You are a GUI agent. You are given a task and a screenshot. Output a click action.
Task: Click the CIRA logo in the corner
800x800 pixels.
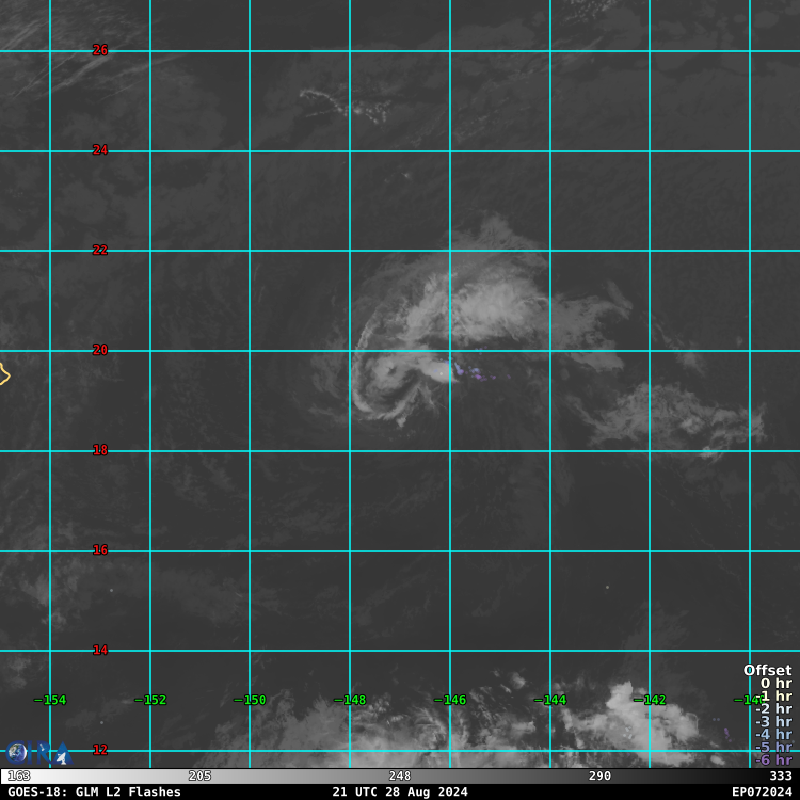click(x=37, y=752)
